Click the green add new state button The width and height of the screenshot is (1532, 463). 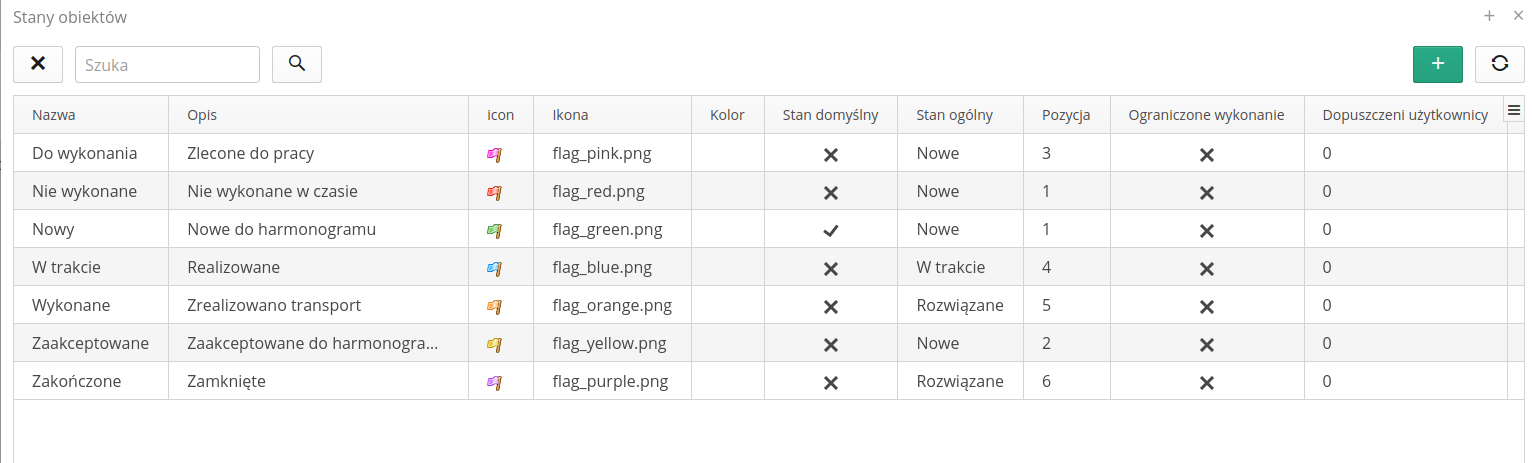(1437, 64)
